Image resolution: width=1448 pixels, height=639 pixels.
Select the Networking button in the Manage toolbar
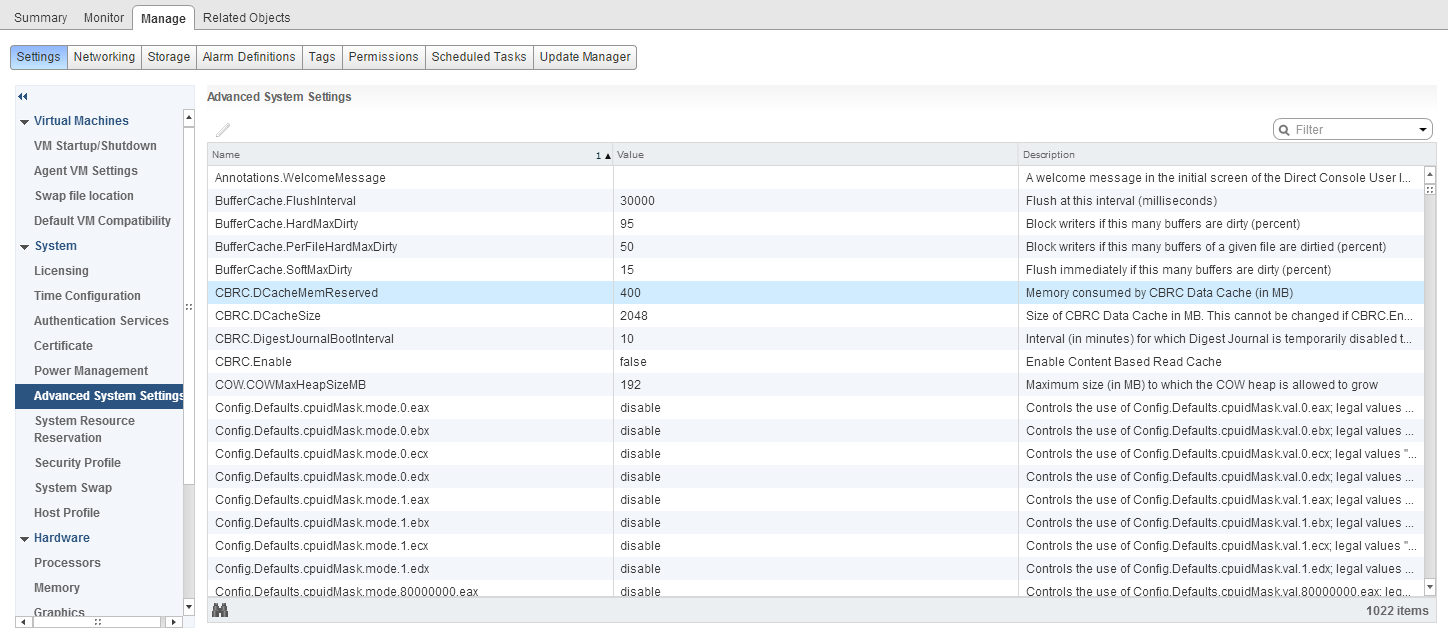[x=104, y=57]
